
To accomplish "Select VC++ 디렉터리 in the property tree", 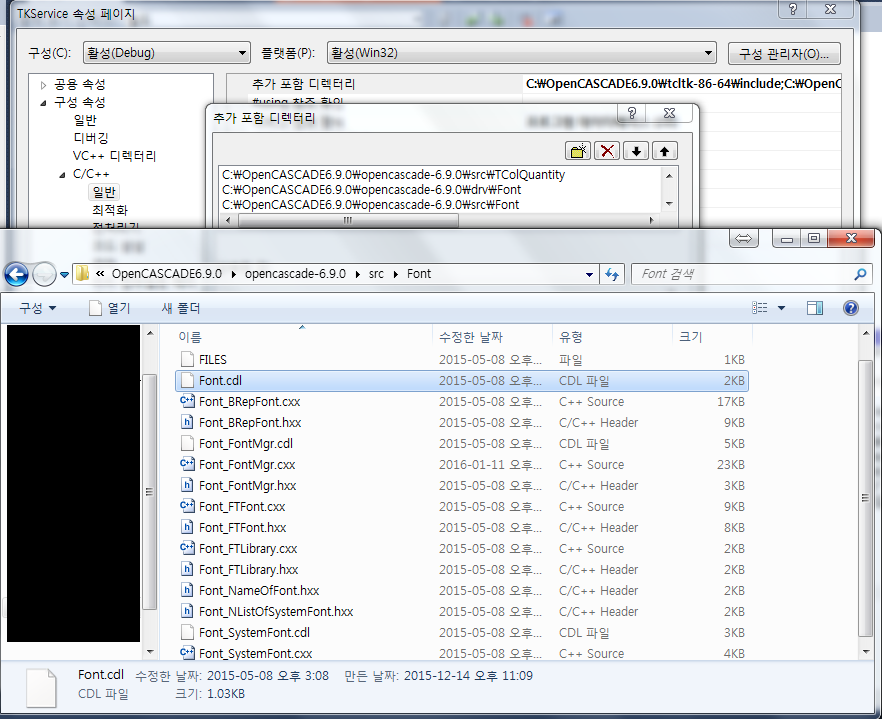I will pos(114,156).
